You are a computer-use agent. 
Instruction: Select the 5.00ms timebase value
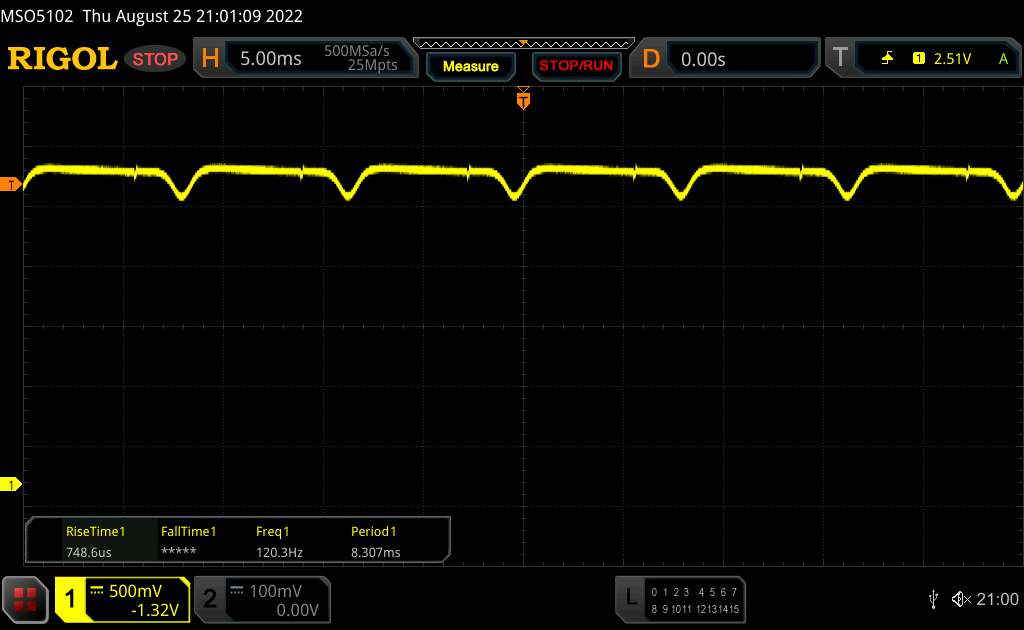[270, 59]
